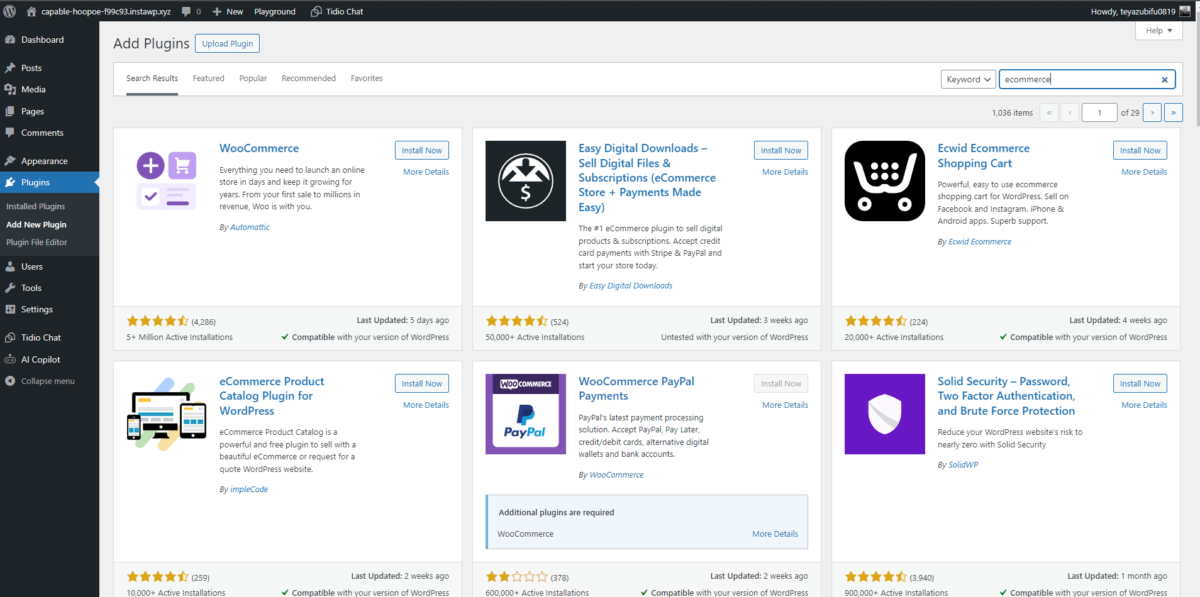The height and width of the screenshot is (597, 1200).
Task: Open the WooCommerce PayPal Payments title link
Action: click(636, 388)
